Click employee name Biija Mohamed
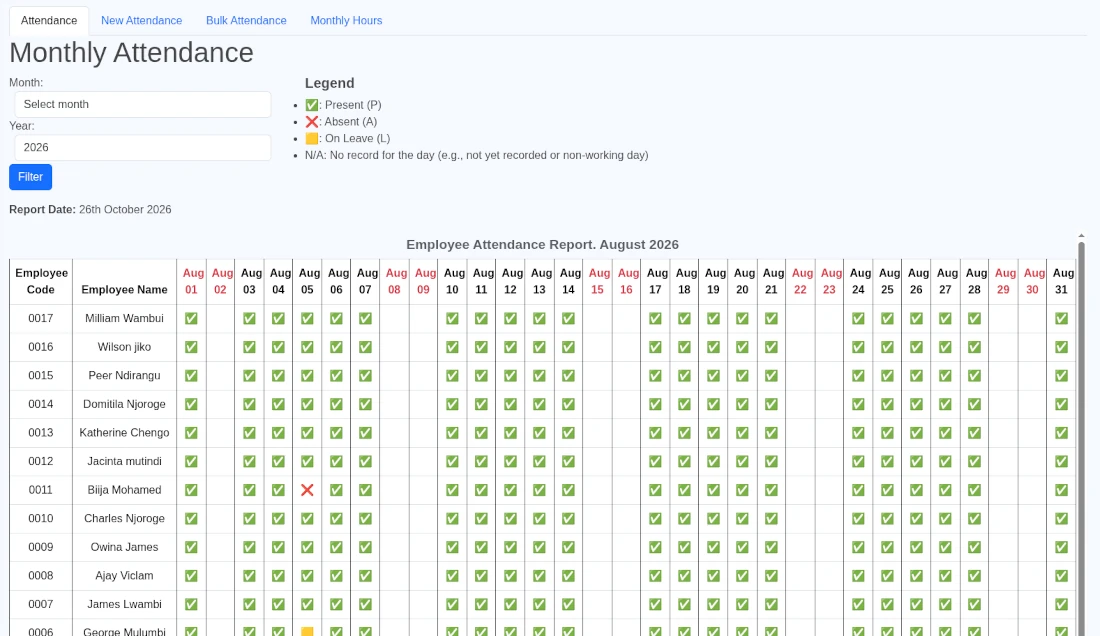The image size is (1100, 636). (x=124, y=490)
